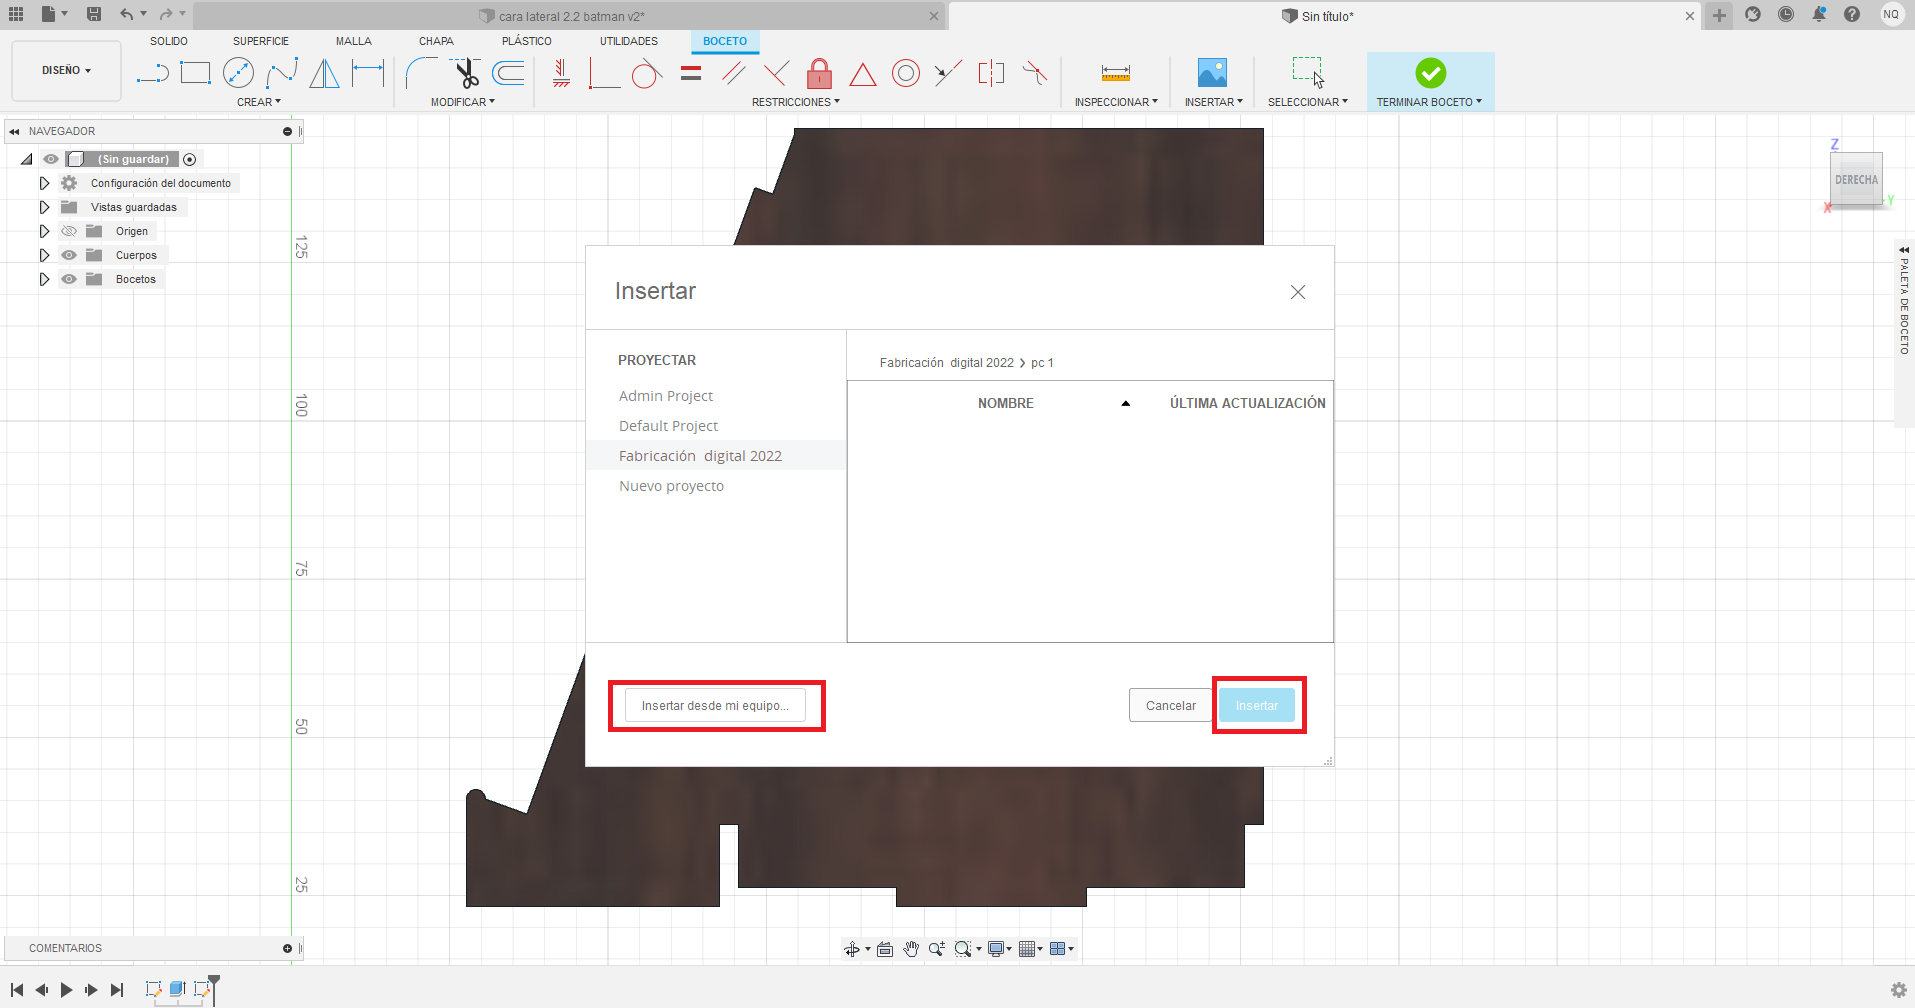Select the Line sketch tool
This screenshot has height=1008, width=1915.
click(152, 73)
